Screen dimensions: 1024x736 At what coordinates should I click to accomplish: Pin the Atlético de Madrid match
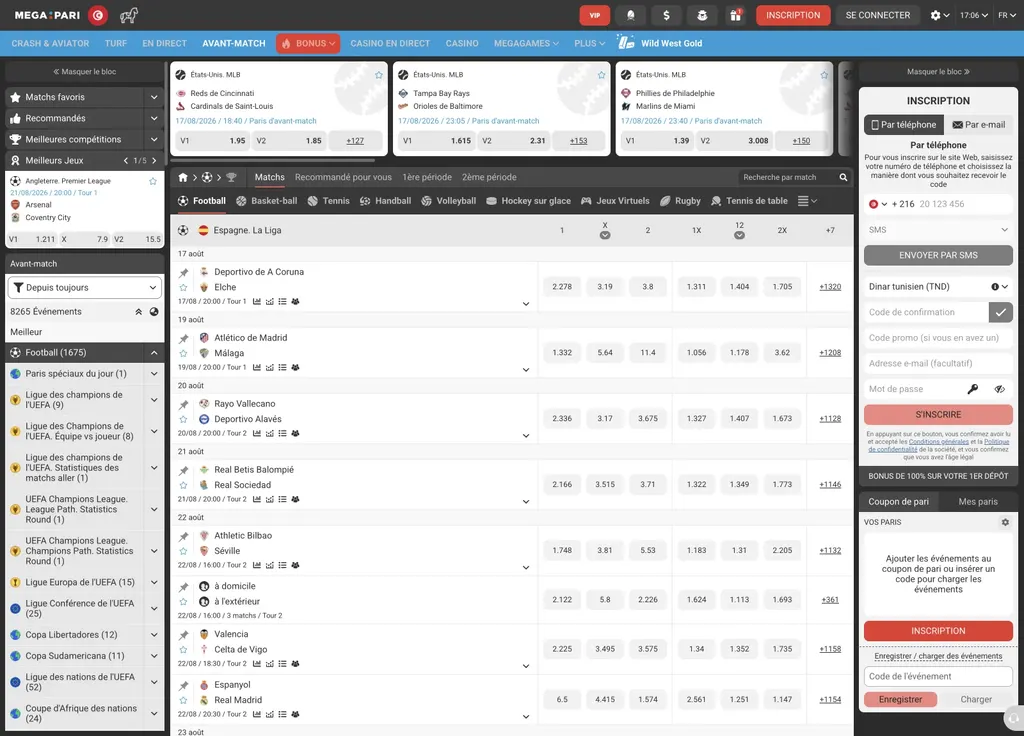tap(184, 338)
